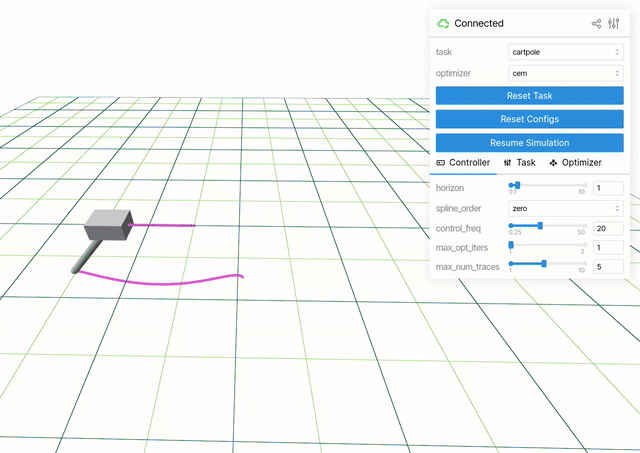Click the Task tab sliders icon
This screenshot has width=640, height=453.
click(x=508, y=162)
